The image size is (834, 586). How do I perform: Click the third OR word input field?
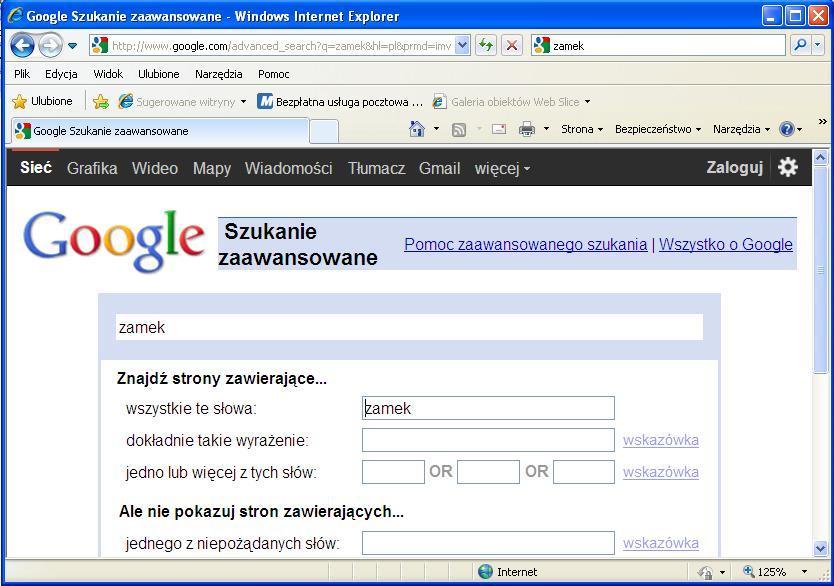point(584,472)
